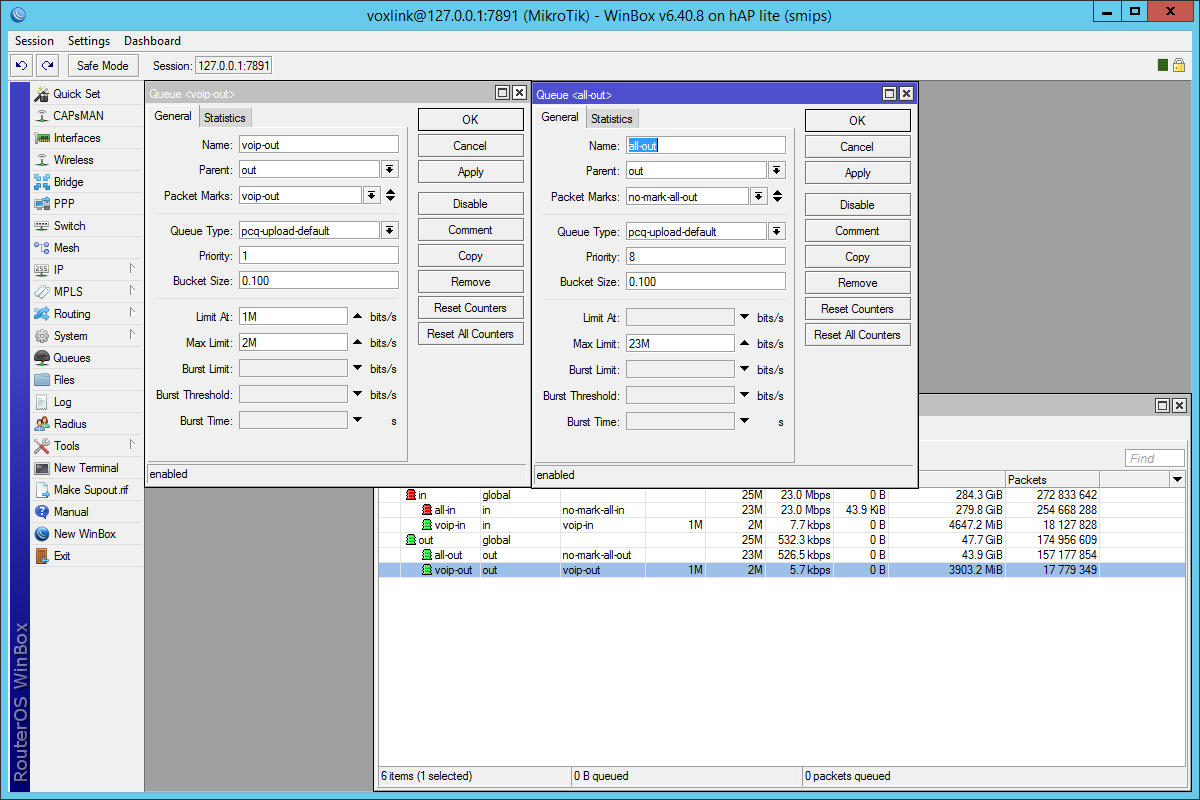
Task: Expand Burst Threshold field in all-out queue
Action: [x=745, y=396]
